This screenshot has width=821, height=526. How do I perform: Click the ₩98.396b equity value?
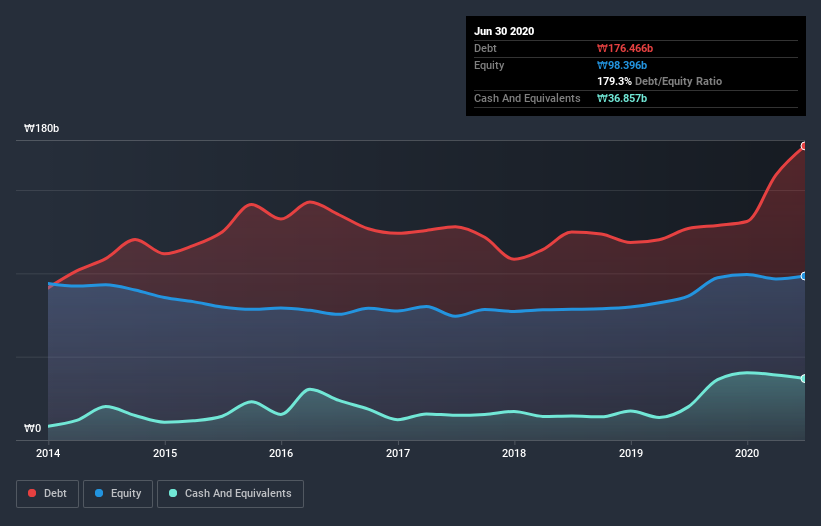click(622, 65)
